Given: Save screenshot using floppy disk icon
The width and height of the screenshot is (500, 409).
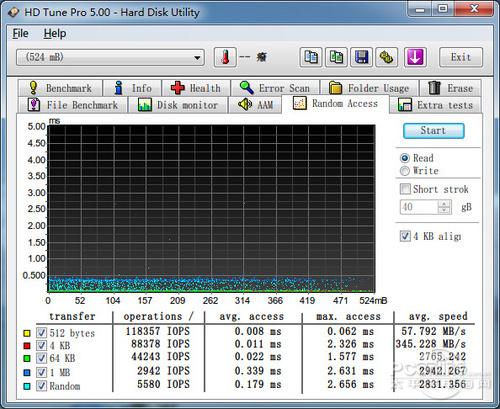Looking at the screenshot, I should click(x=362, y=57).
